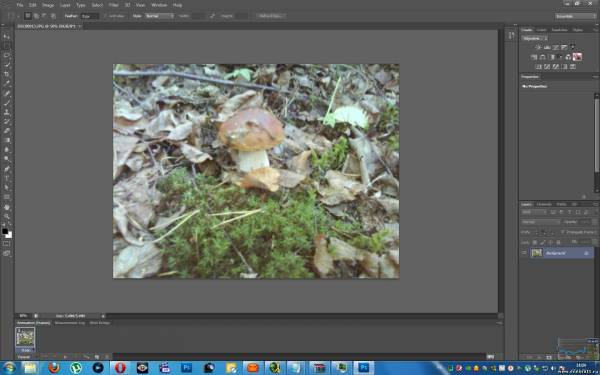The image size is (600, 375).
Task: Select the Zoom tool in toolbox
Action: coord(7,217)
